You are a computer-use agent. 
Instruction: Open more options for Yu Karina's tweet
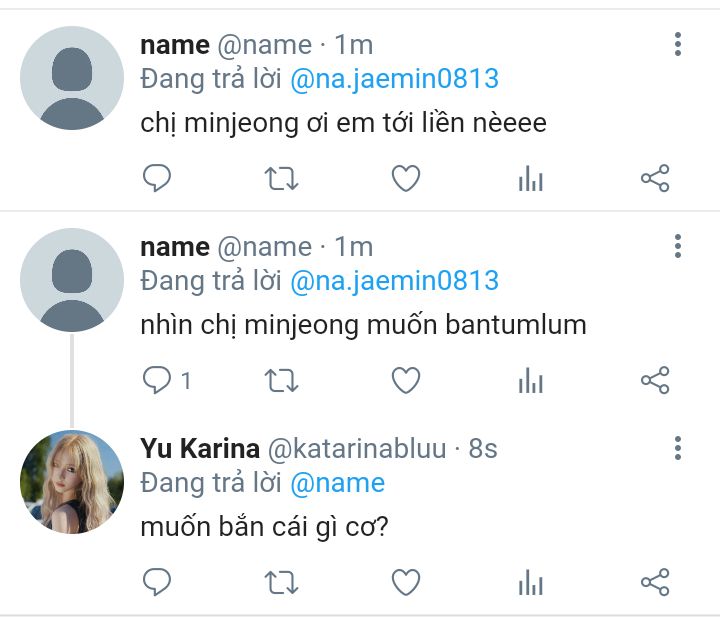click(678, 448)
